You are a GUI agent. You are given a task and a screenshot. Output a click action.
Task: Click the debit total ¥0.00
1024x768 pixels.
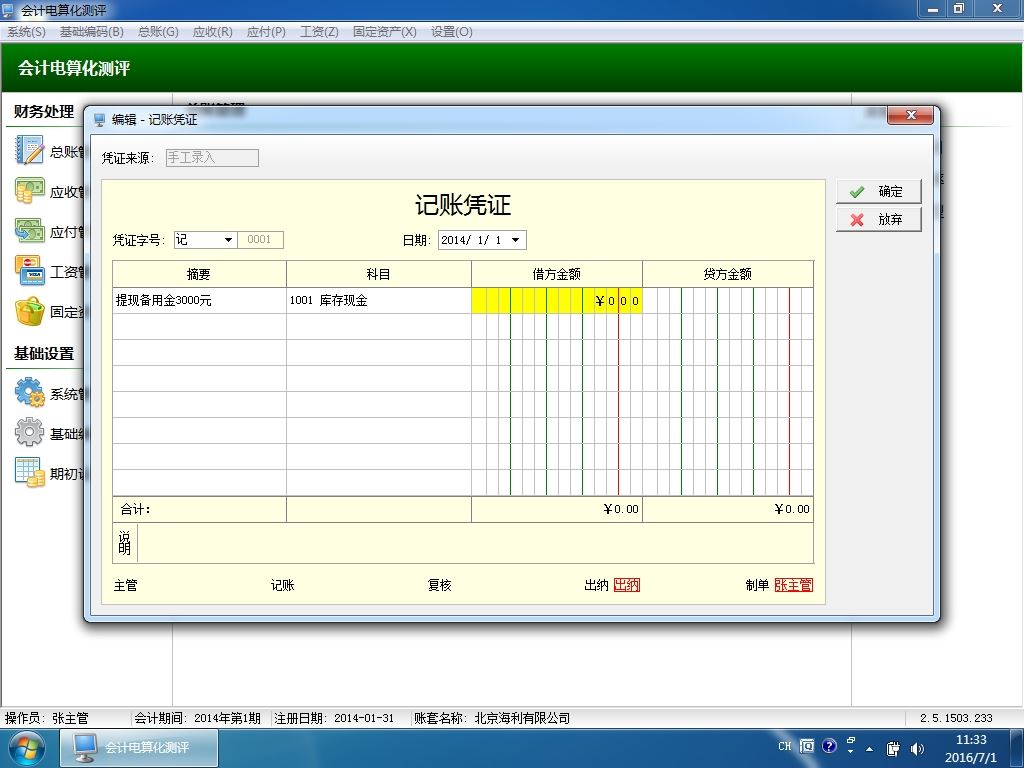(621, 509)
